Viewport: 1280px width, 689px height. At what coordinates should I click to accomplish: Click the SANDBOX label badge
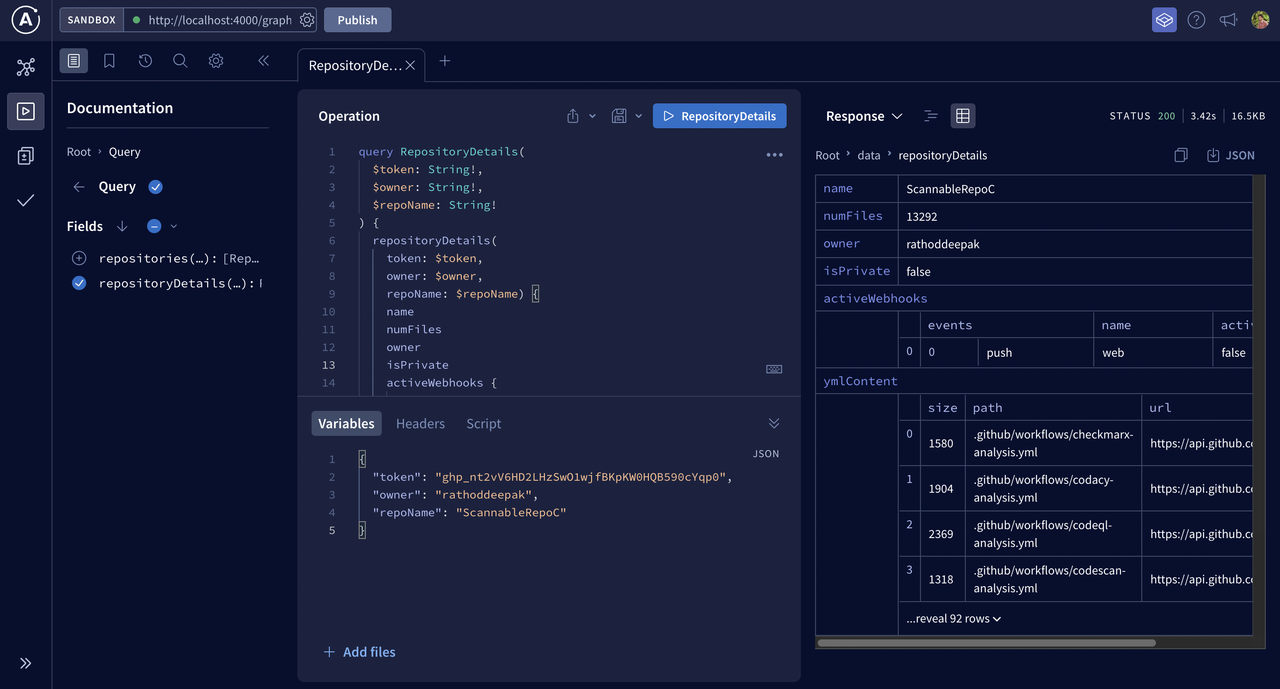[92, 20]
